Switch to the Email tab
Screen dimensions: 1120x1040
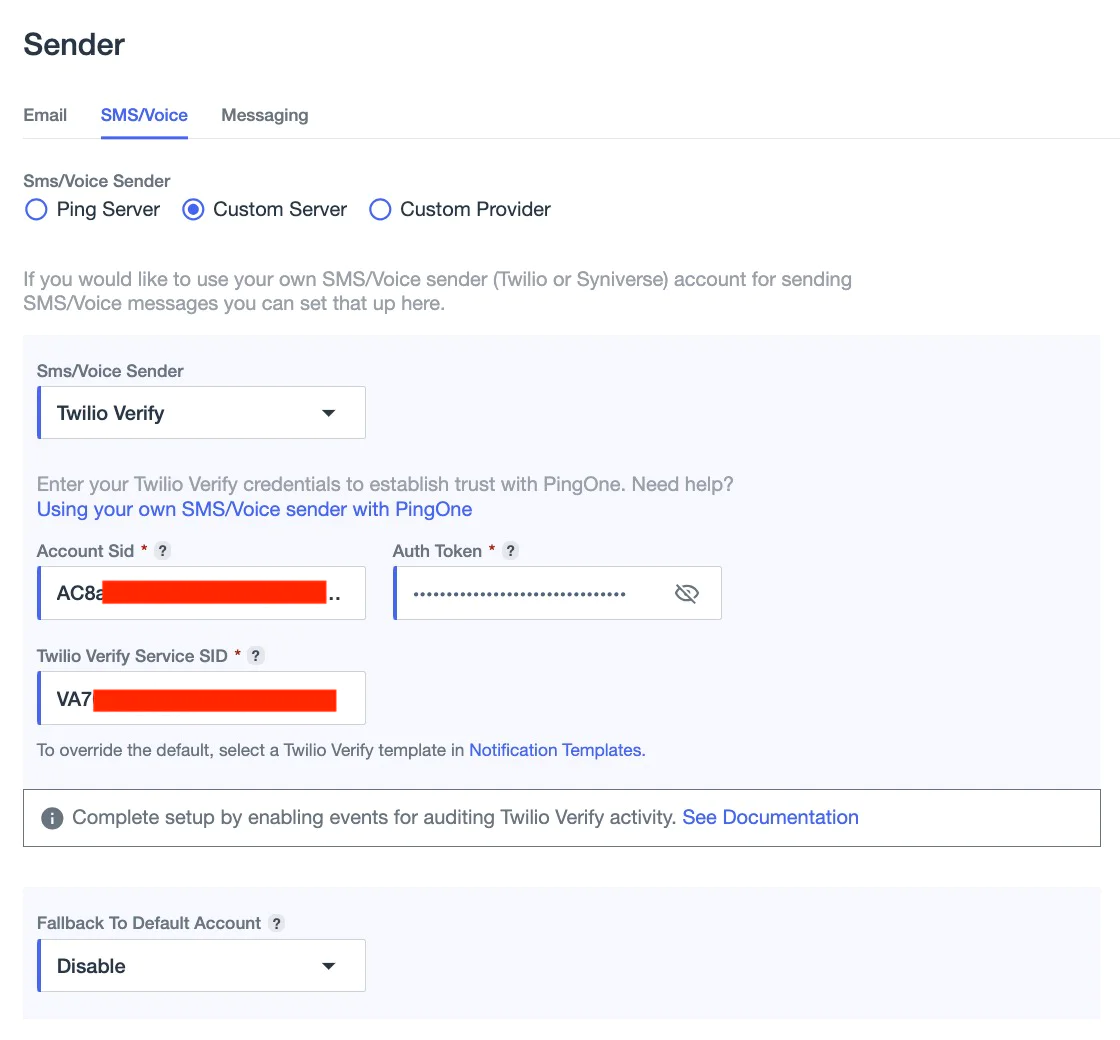[44, 115]
